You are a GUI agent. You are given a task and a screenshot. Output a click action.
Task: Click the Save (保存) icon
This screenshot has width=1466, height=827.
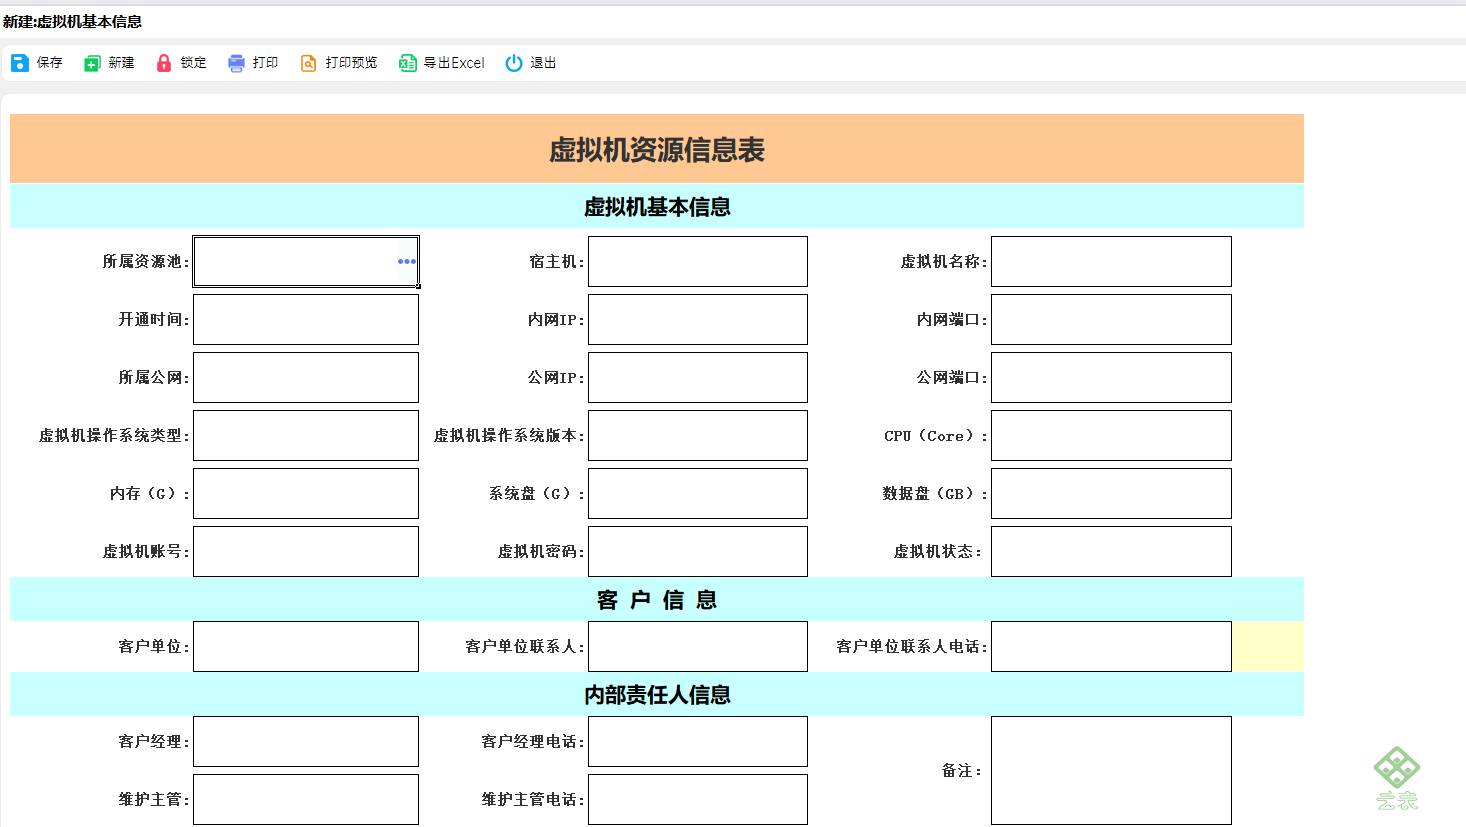coord(20,63)
